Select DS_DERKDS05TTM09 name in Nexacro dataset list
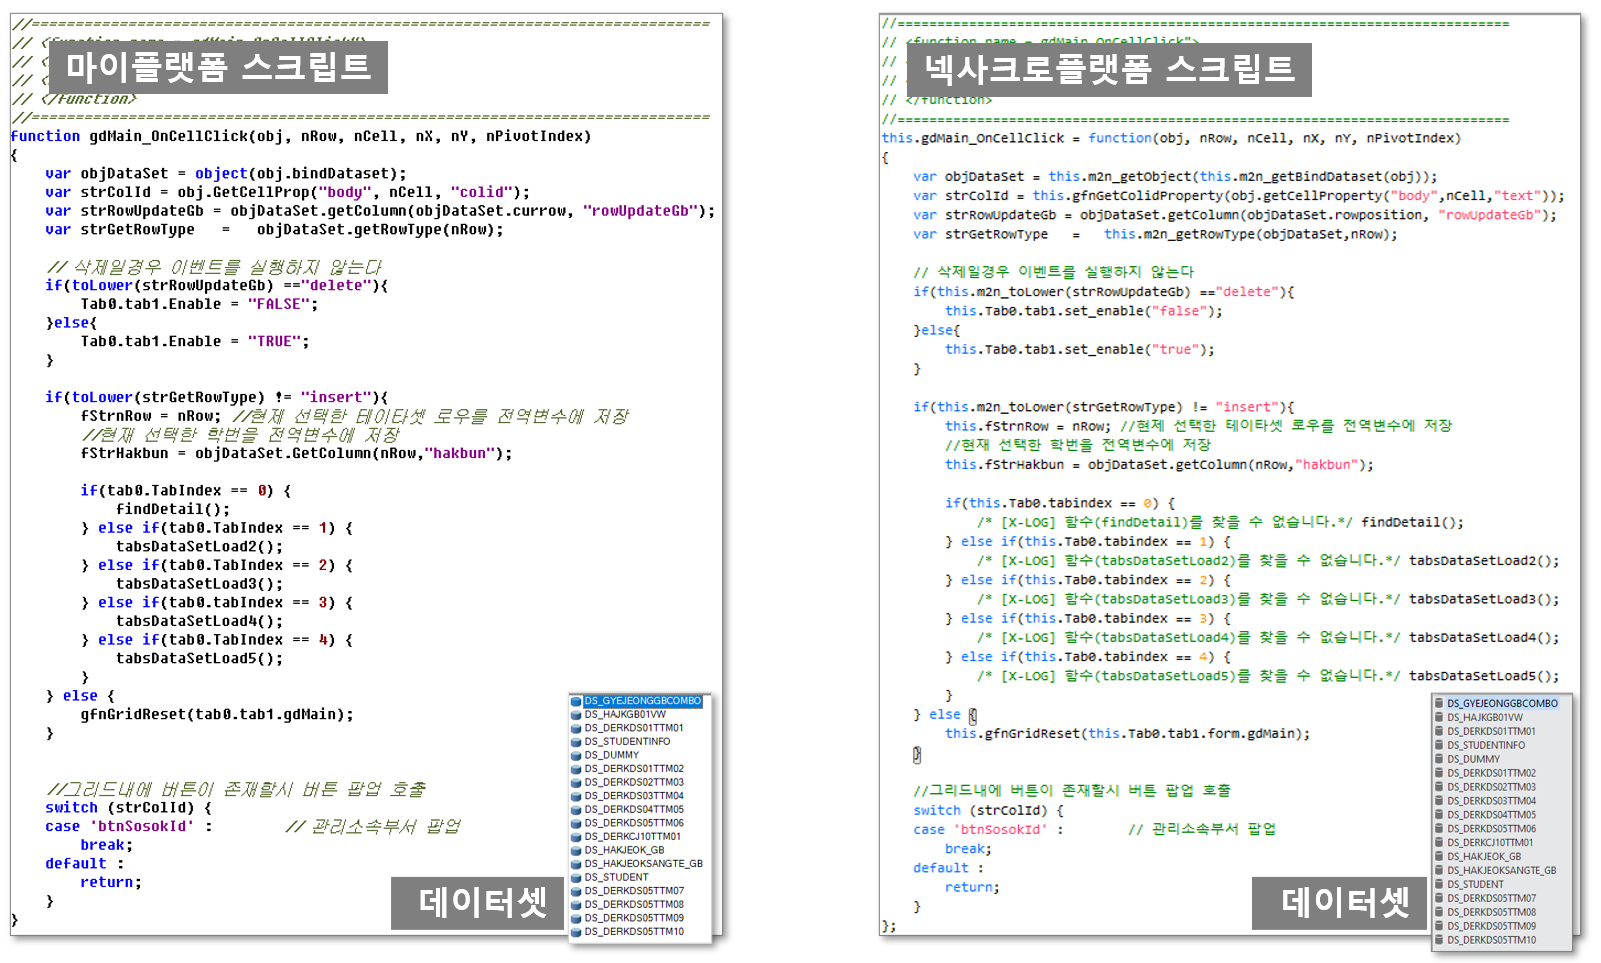 pos(1491,926)
